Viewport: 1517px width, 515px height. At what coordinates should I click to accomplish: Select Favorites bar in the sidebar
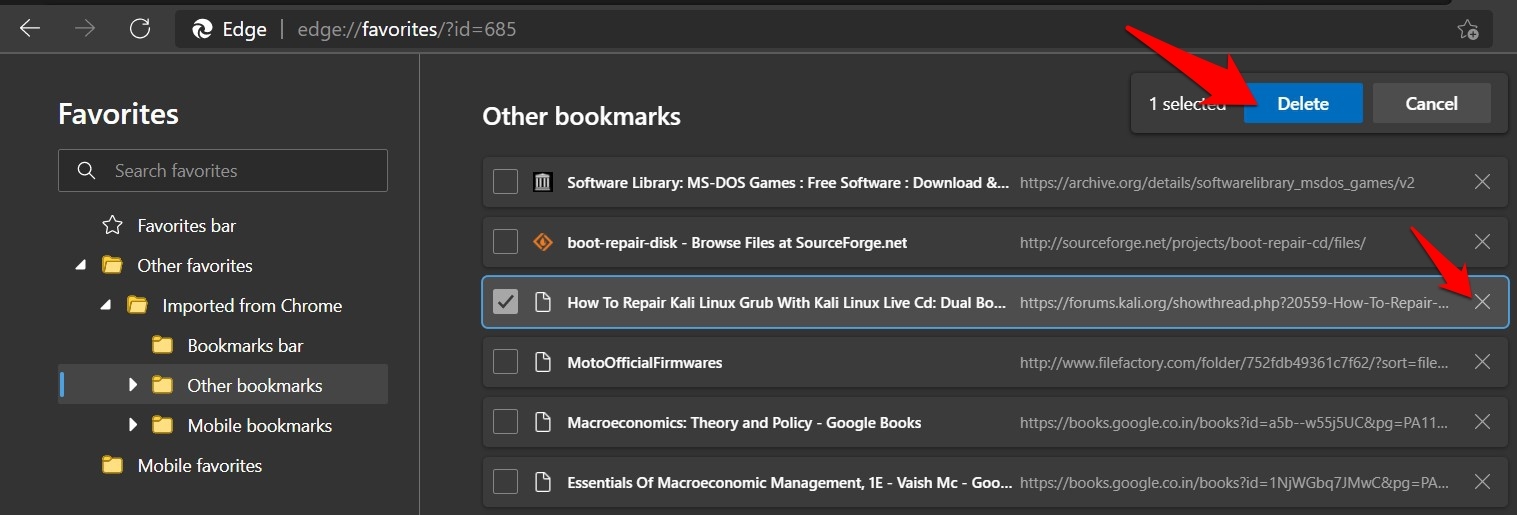click(x=186, y=226)
